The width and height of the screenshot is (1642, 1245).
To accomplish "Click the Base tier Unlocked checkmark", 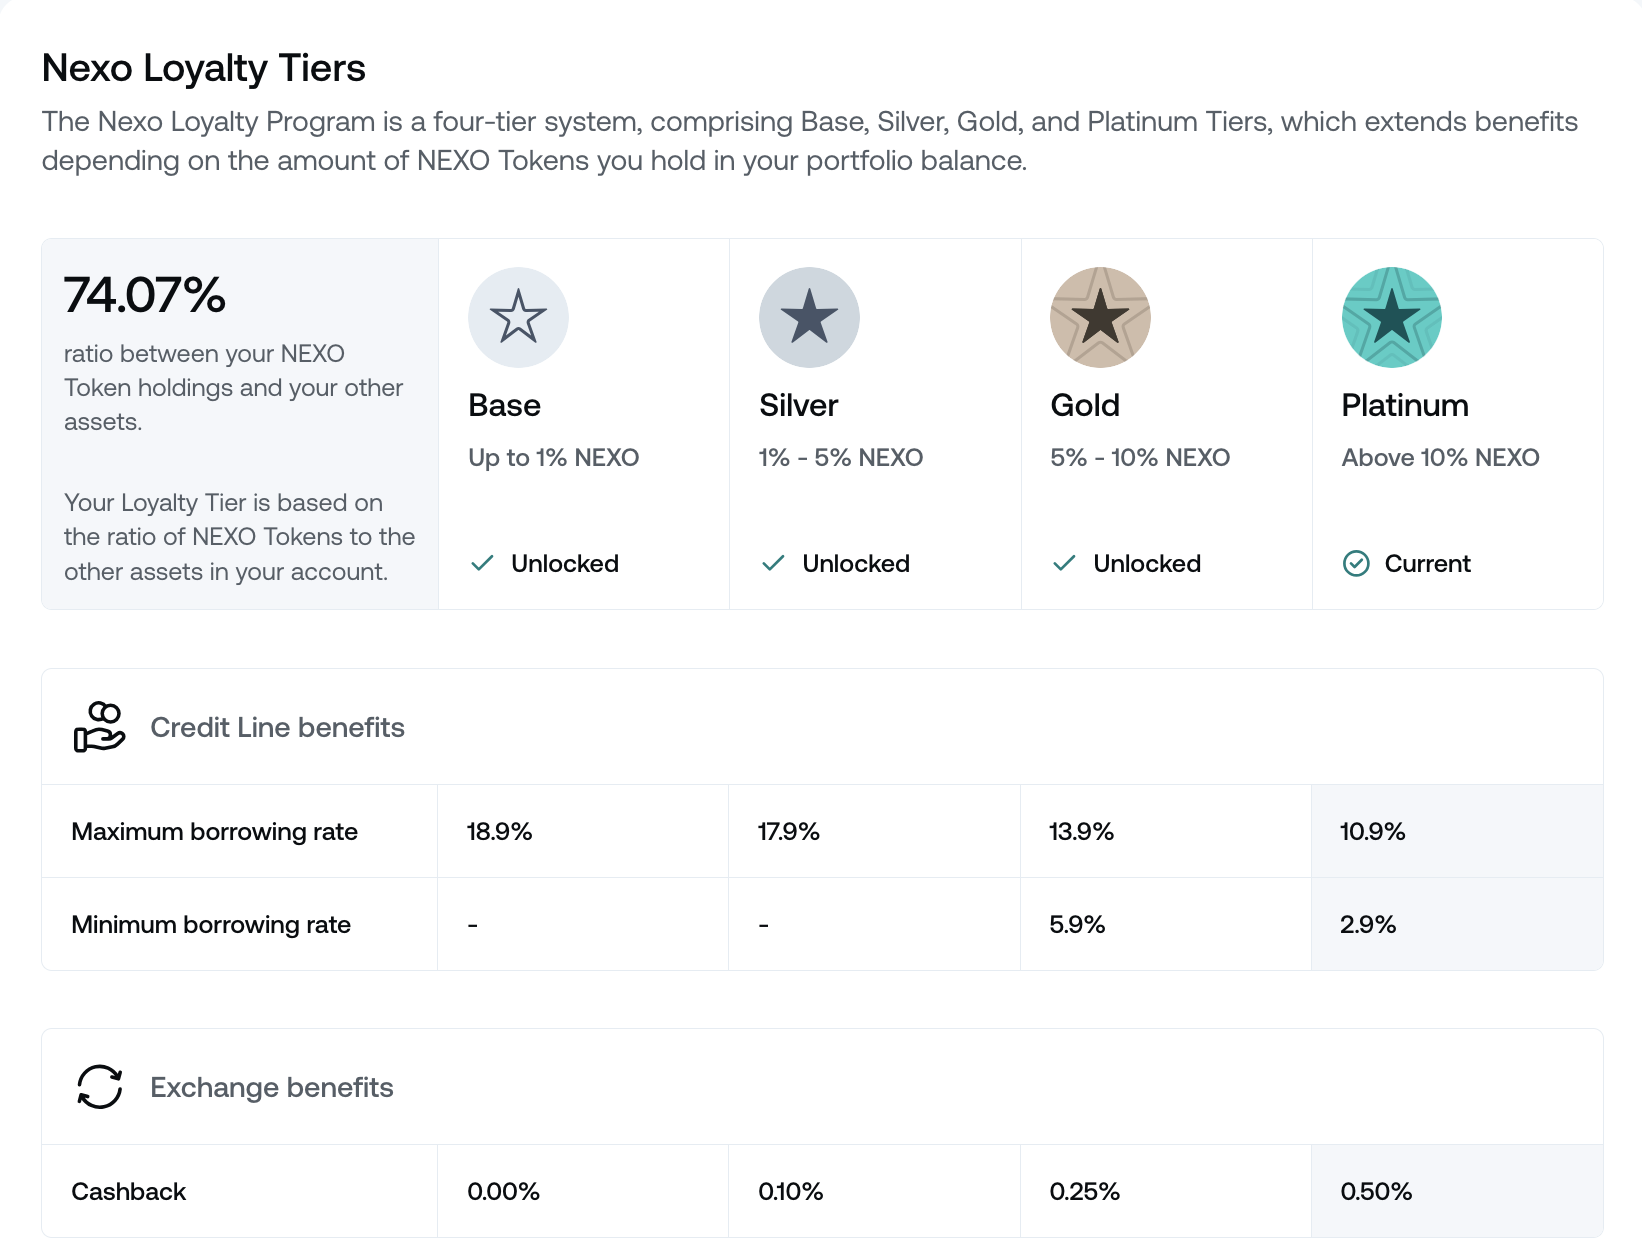I will [482, 564].
